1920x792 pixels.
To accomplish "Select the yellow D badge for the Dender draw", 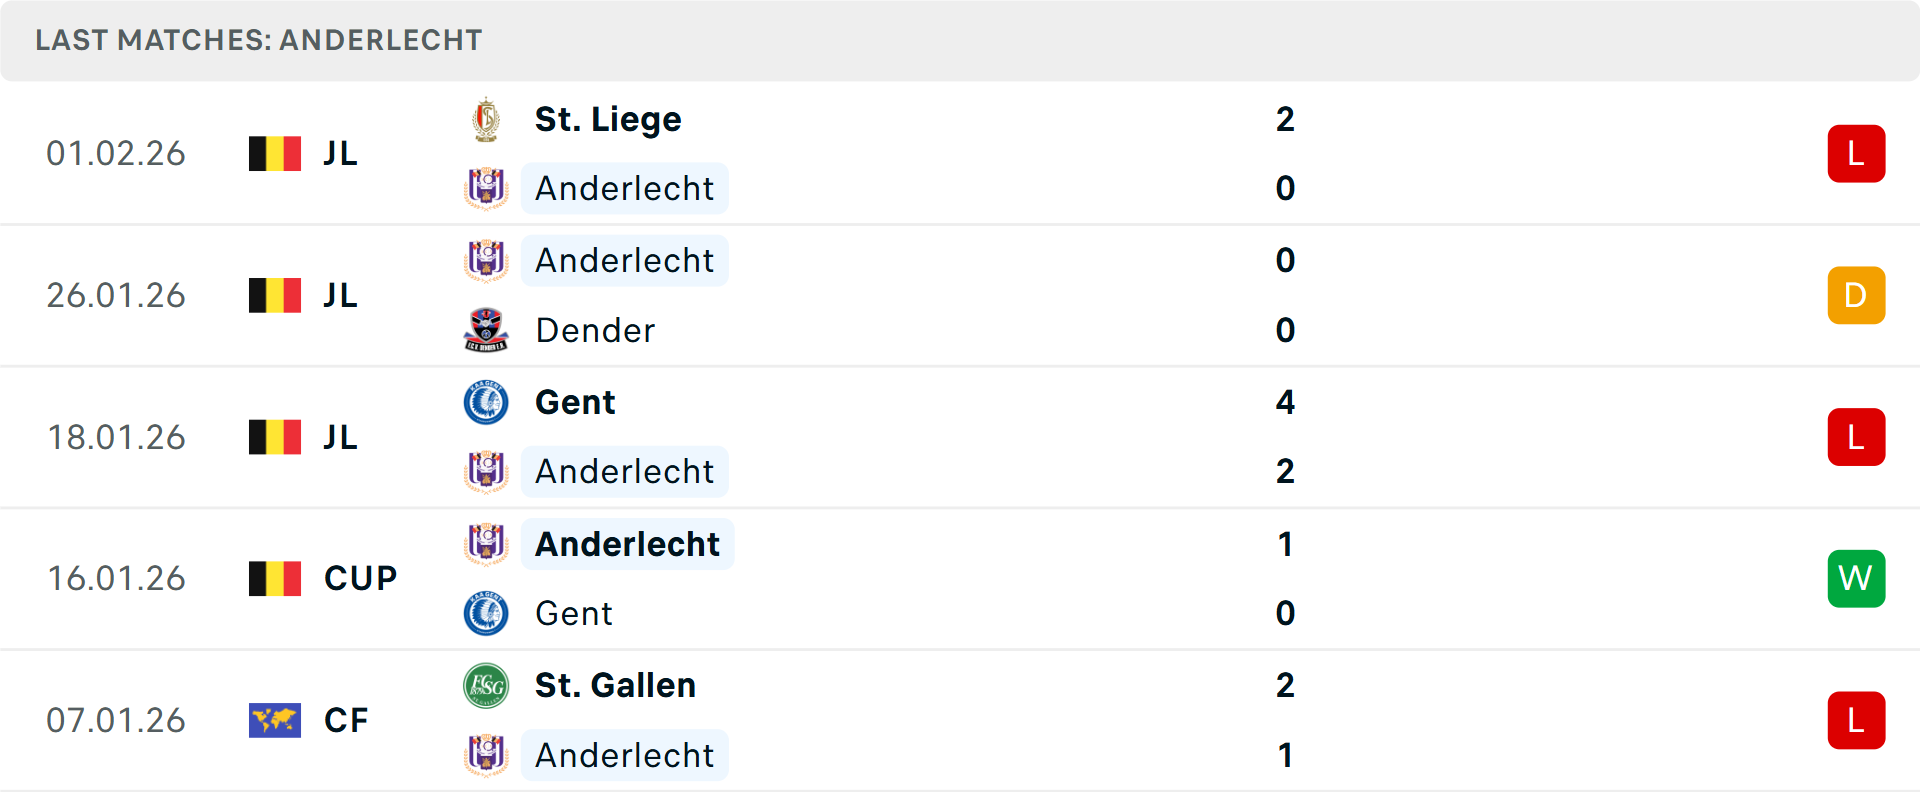I will coord(1856,295).
